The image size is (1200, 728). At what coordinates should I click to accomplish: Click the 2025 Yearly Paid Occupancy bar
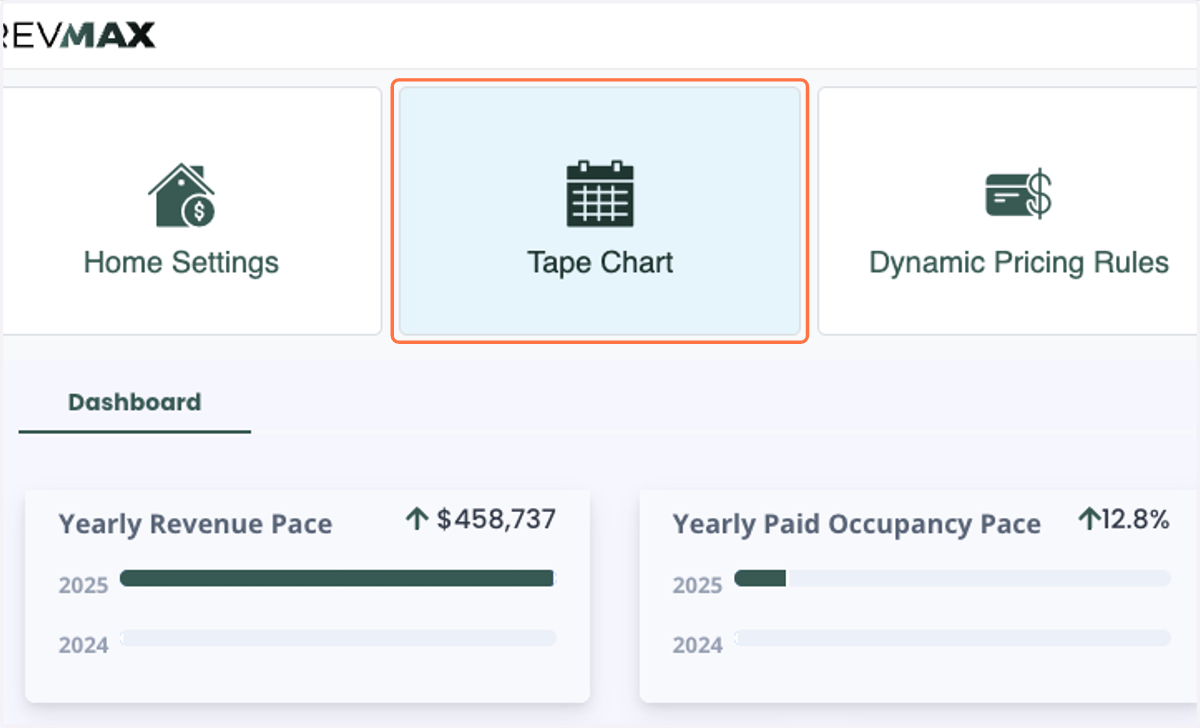(x=952, y=577)
